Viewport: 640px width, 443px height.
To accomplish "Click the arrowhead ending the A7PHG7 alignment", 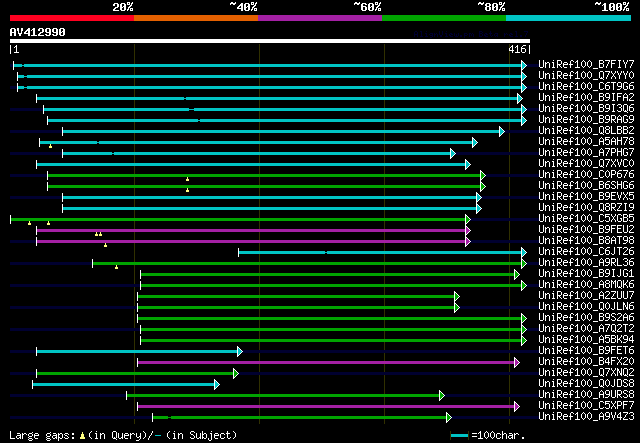I will coord(453,153).
